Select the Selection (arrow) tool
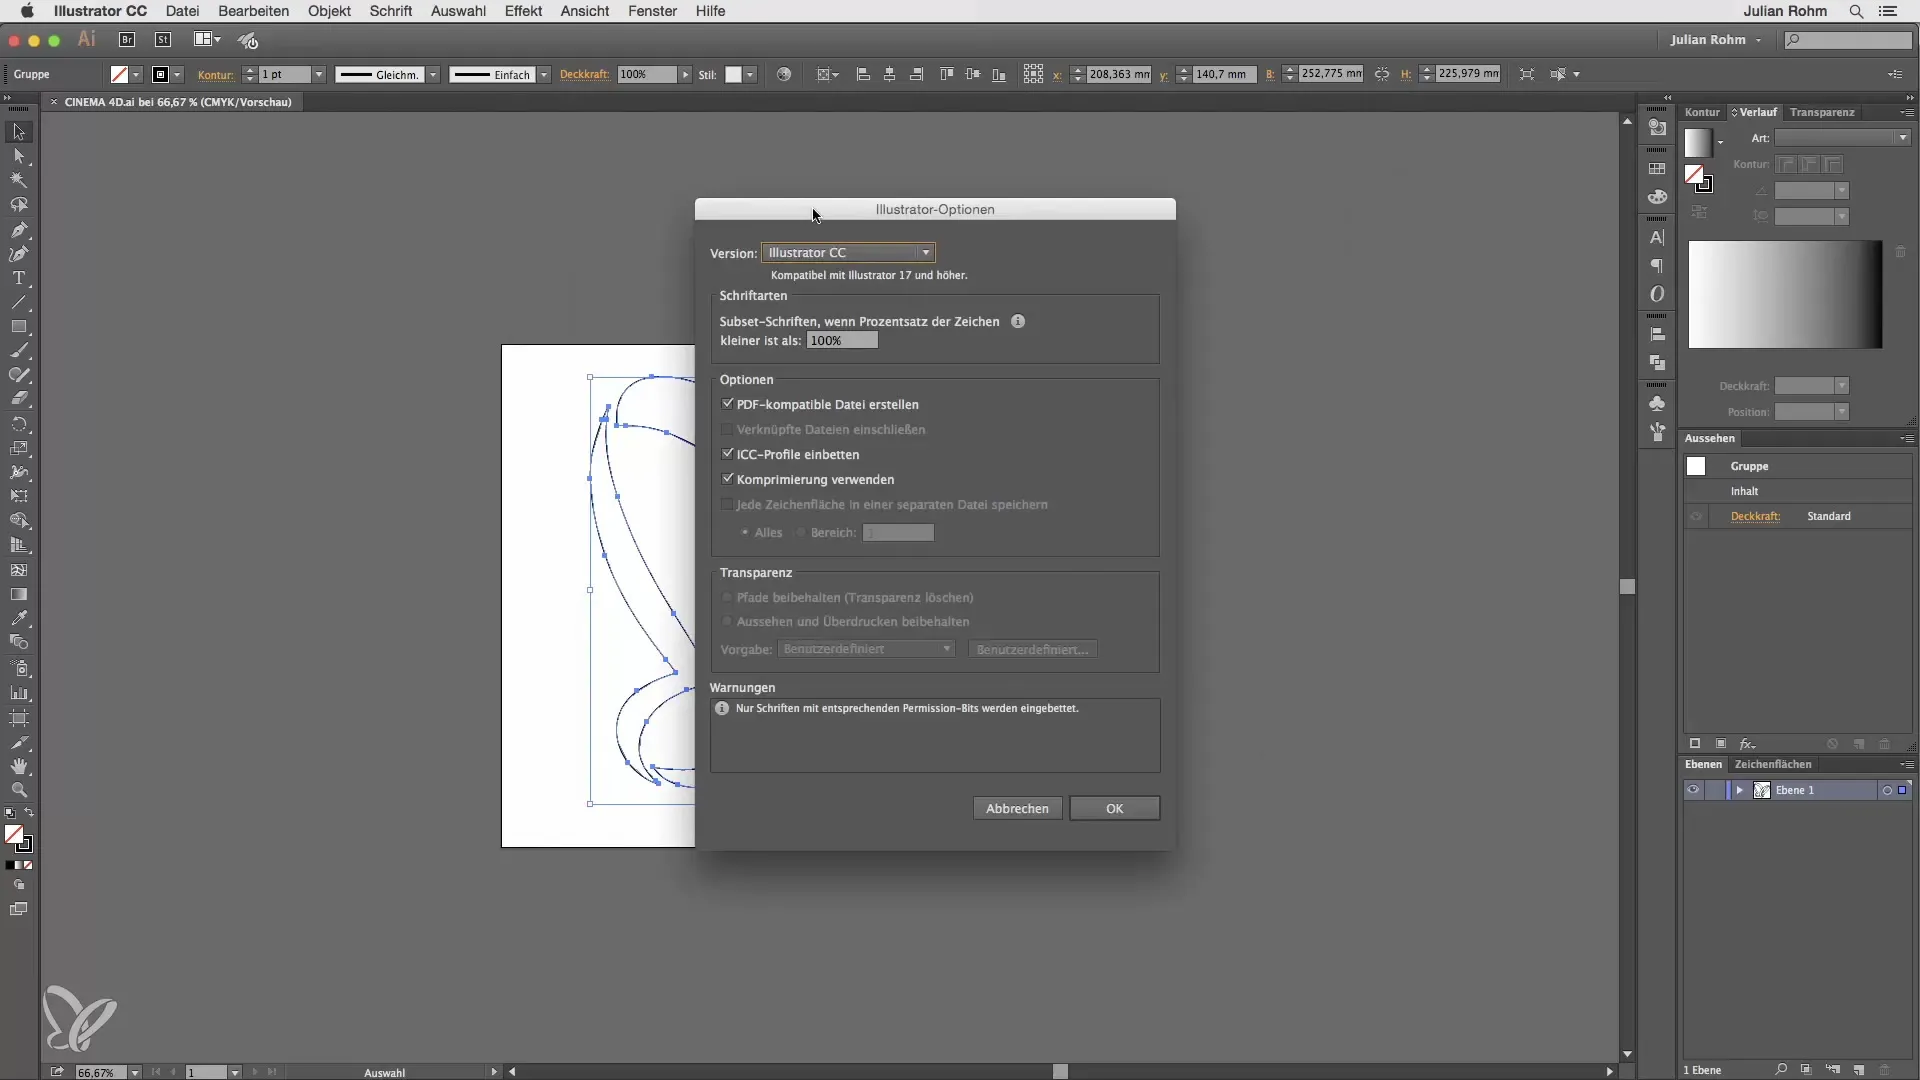This screenshot has width=1920, height=1080. point(19,132)
